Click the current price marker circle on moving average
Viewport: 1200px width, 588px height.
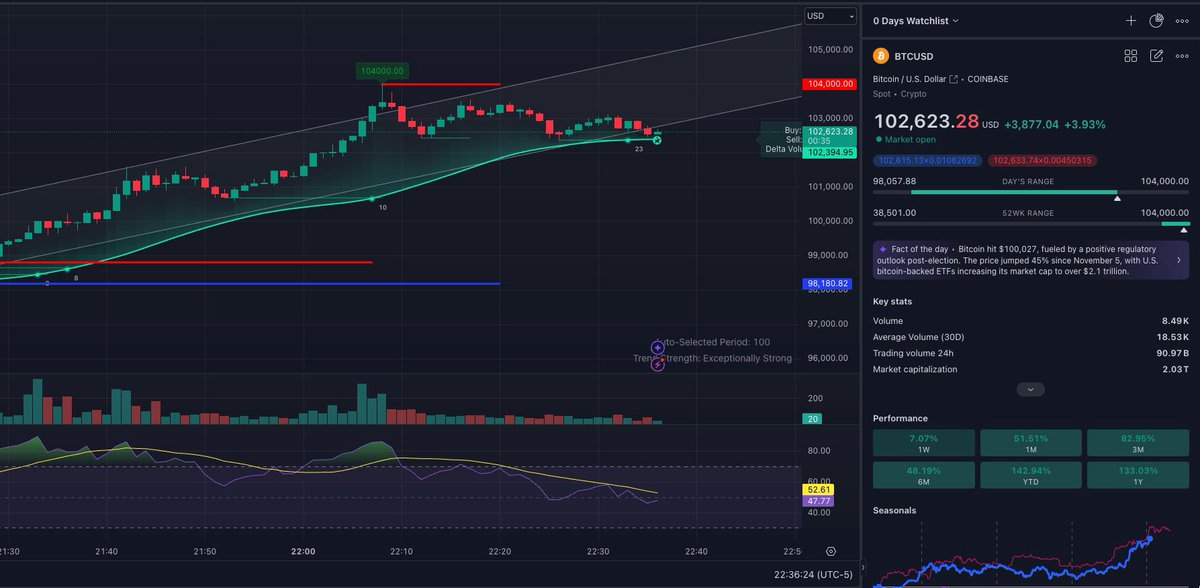(x=657, y=139)
